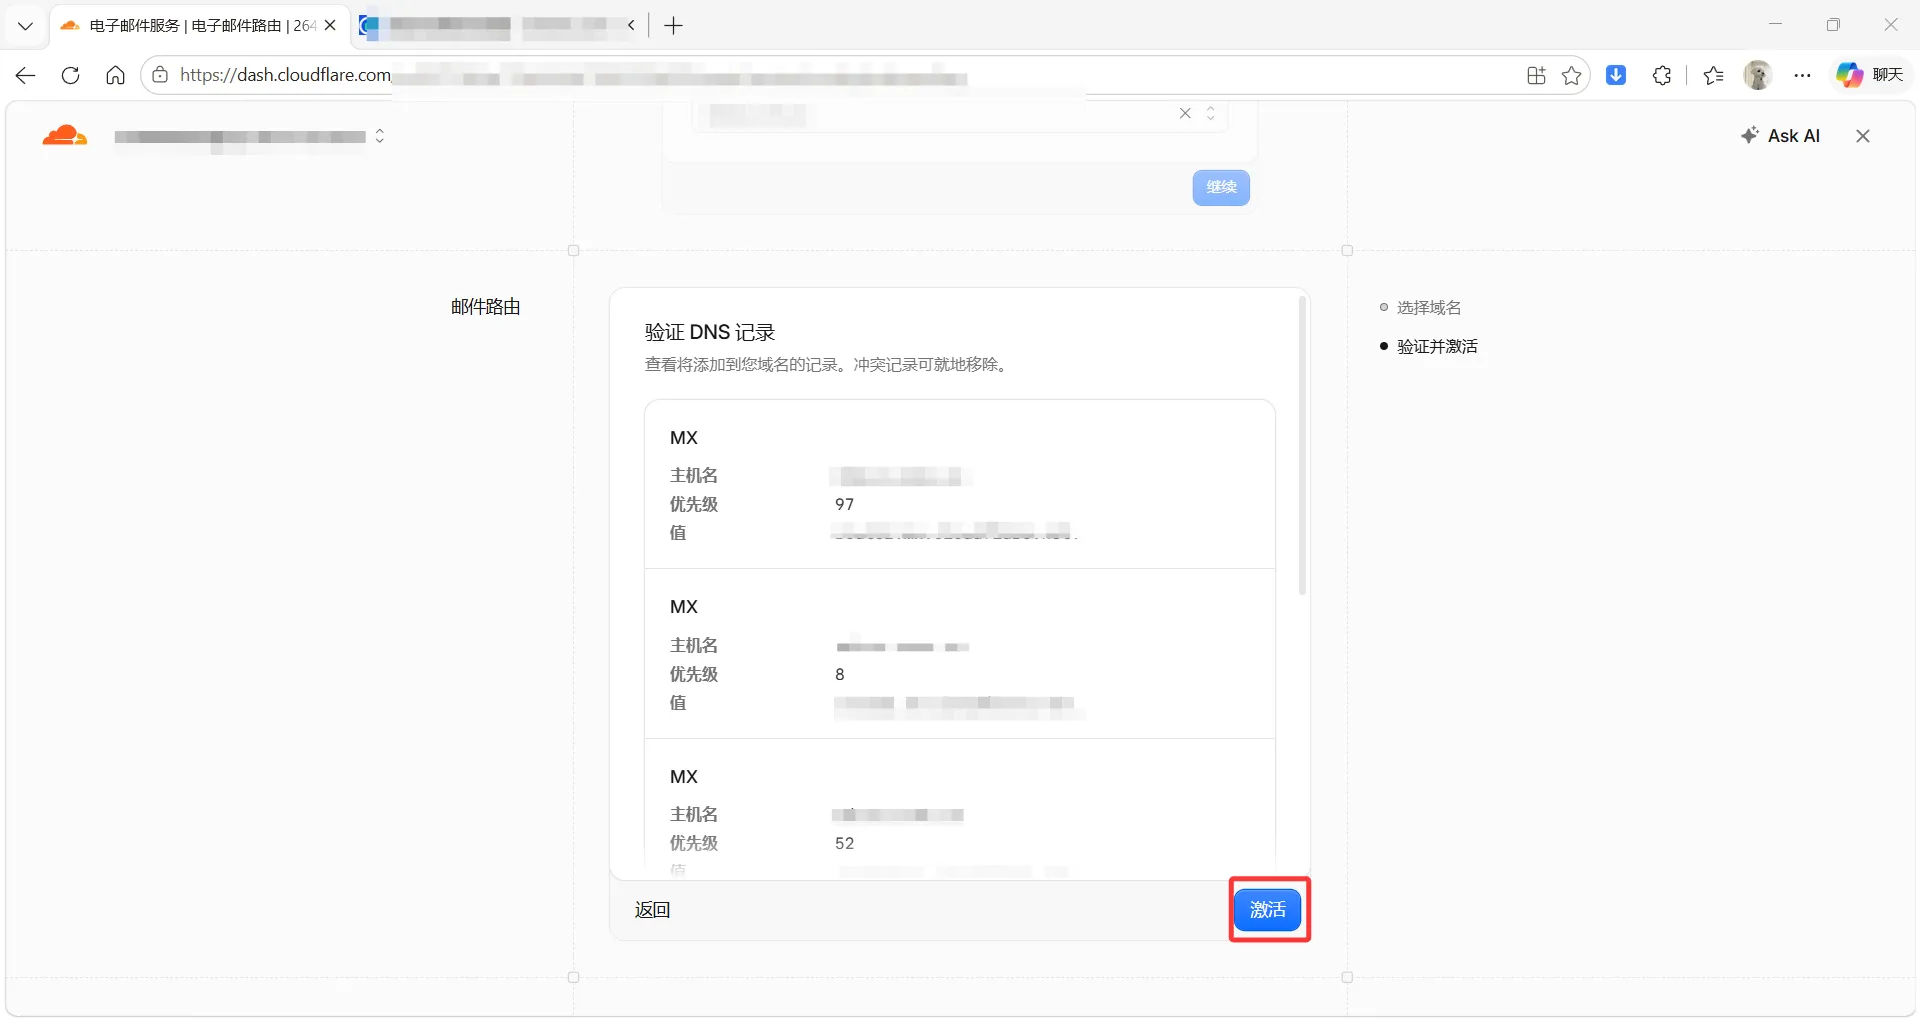Image resolution: width=1920 pixels, height=1020 pixels.
Task: Open browser settings and more menu
Action: [x=1803, y=75]
